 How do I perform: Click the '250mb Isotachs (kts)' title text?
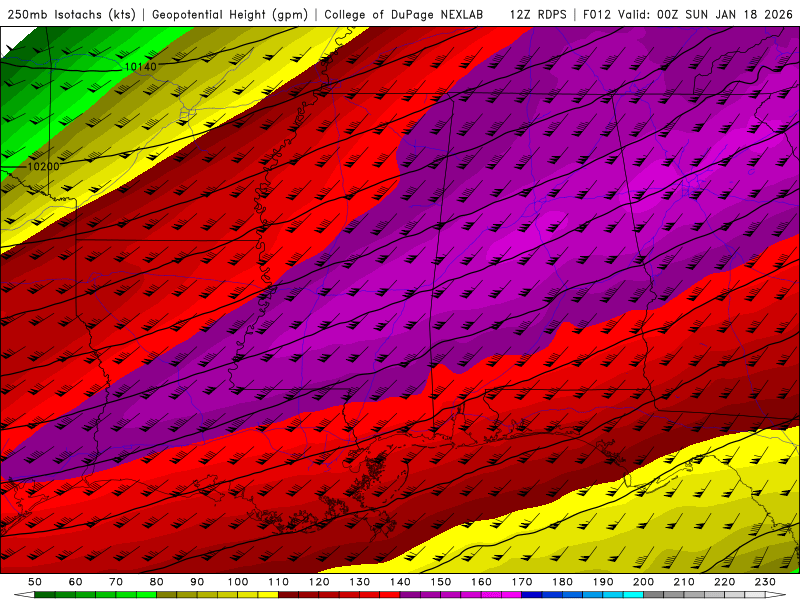pos(72,15)
